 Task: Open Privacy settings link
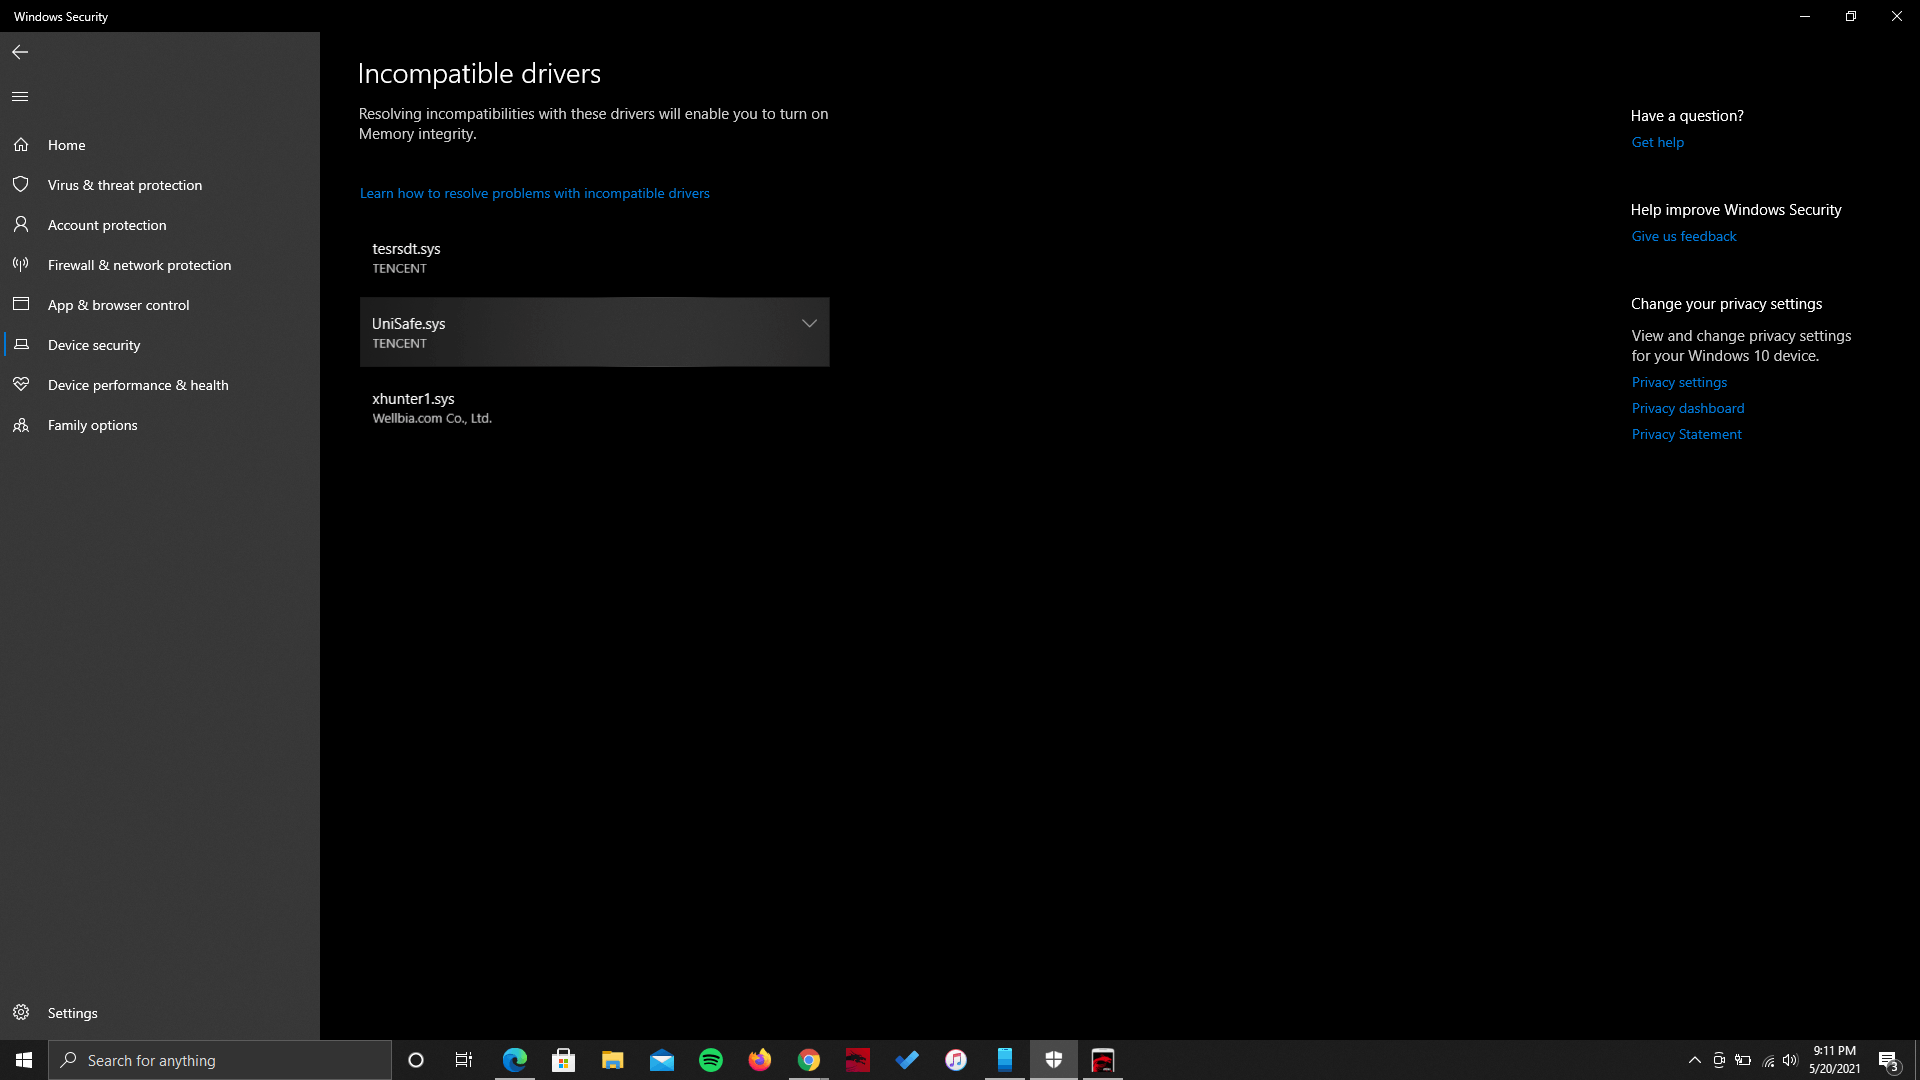(1679, 381)
